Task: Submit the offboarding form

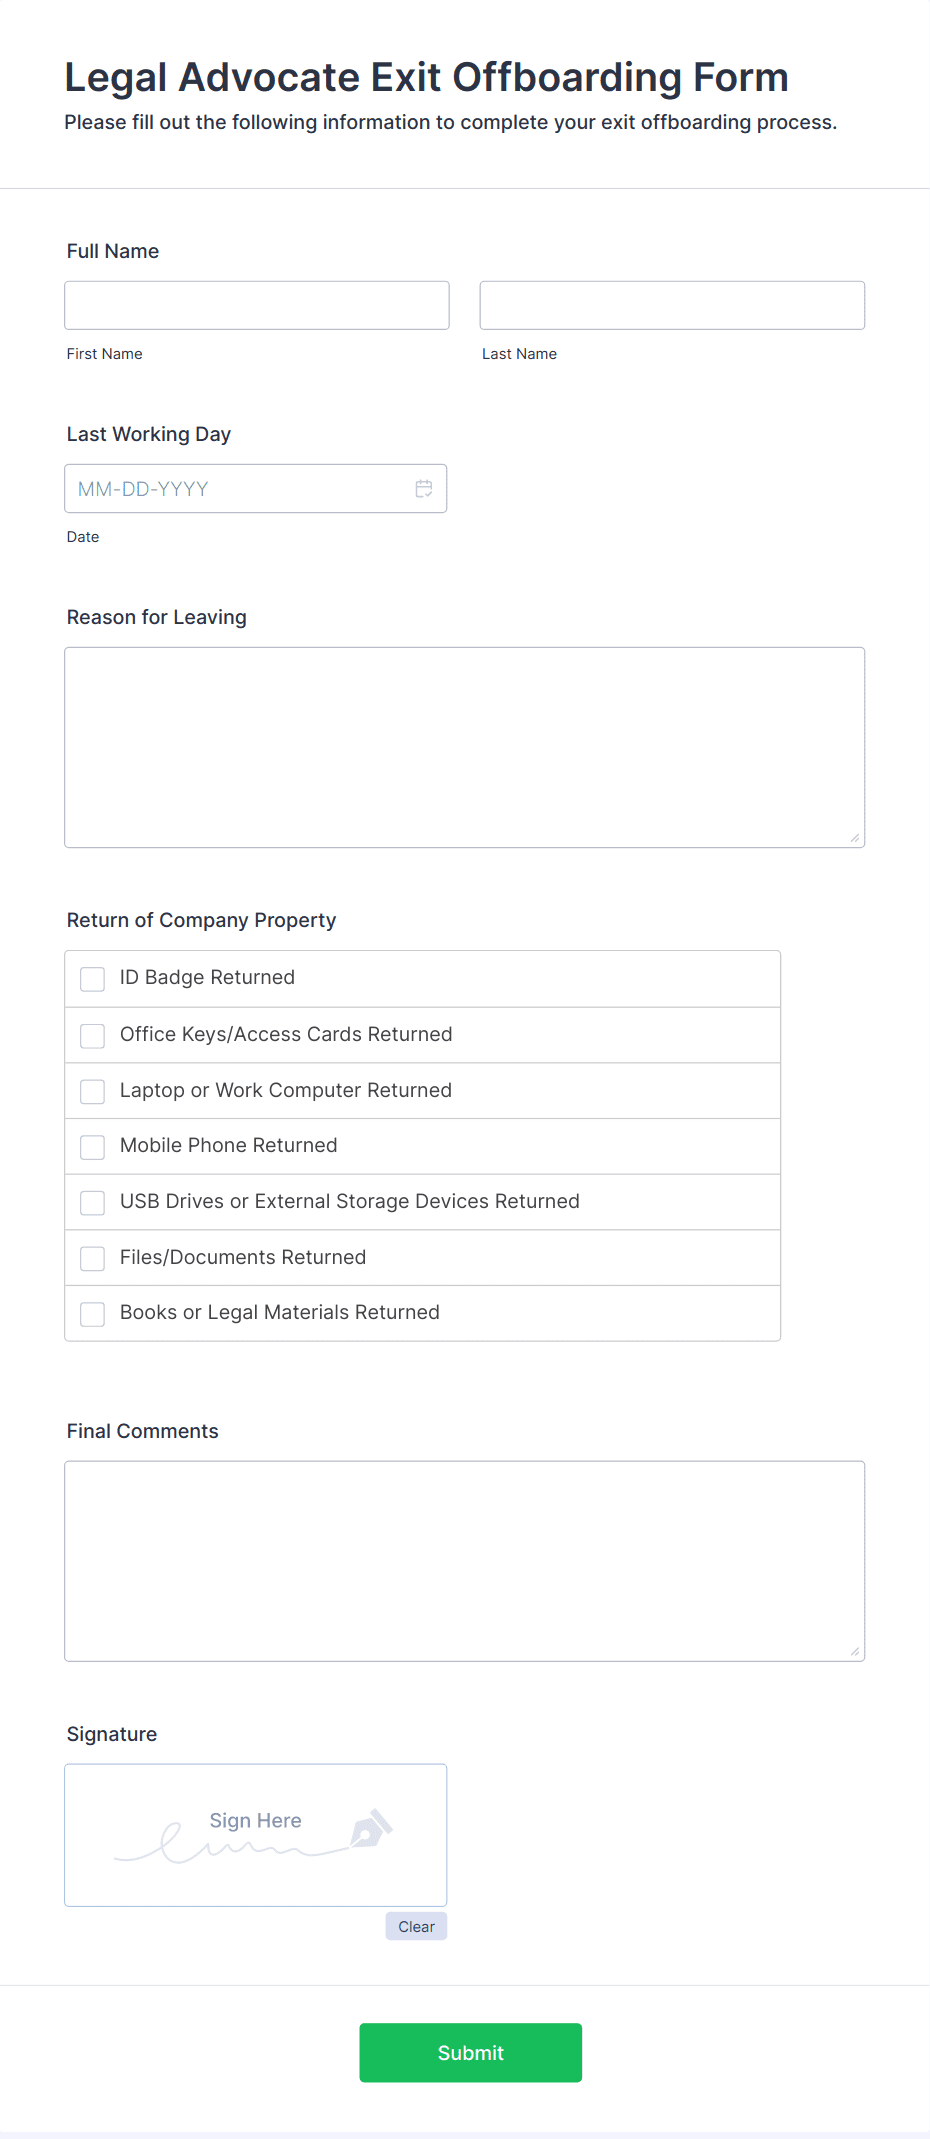Action: [471, 2053]
